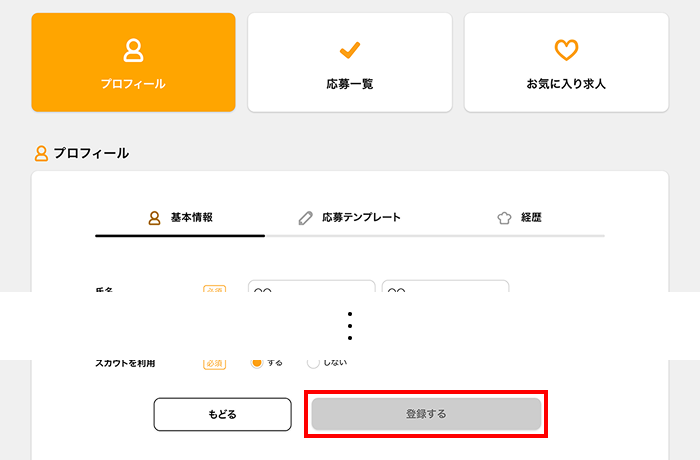Click the pencil icon beside 応募テンプレート

(306, 217)
